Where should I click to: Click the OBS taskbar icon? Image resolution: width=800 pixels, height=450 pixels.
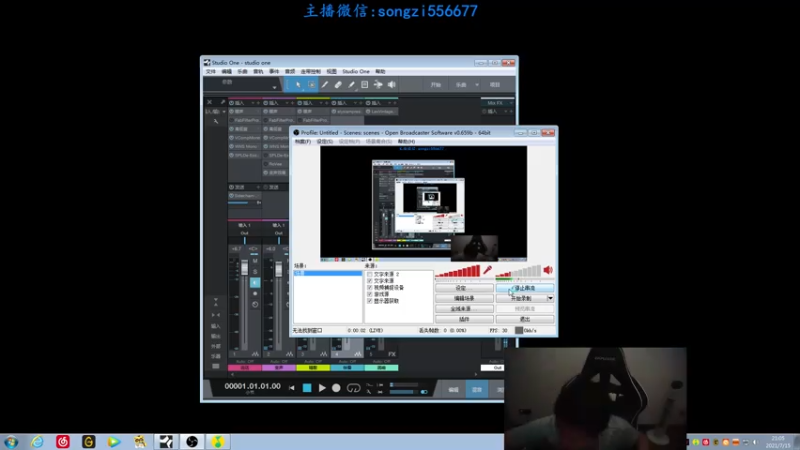coord(192,442)
